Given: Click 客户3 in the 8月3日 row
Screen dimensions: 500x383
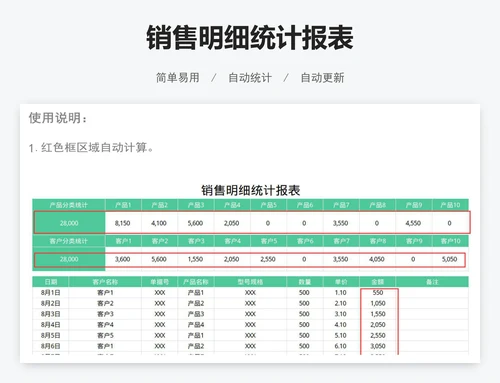Looking at the screenshot, I should click(105, 314).
